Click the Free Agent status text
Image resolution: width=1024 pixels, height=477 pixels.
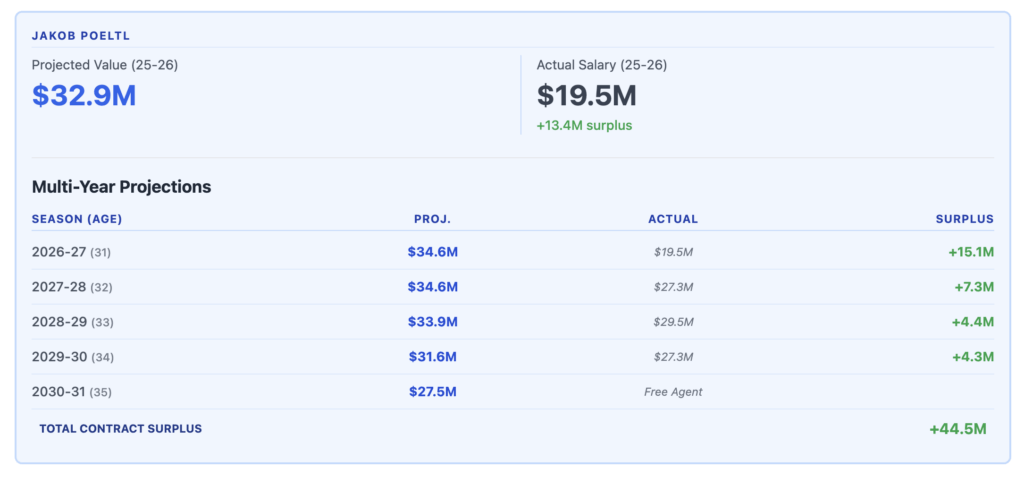[673, 392]
